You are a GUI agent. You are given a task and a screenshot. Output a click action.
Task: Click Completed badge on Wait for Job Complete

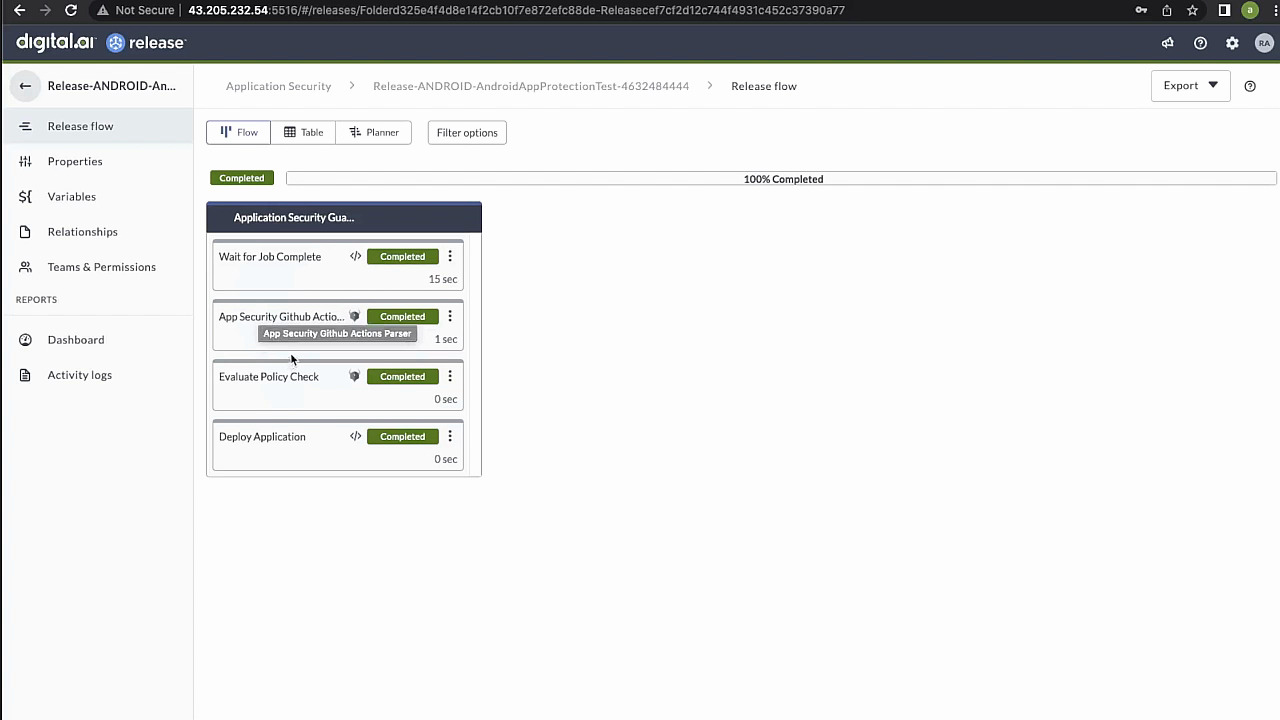(x=402, y=256)
